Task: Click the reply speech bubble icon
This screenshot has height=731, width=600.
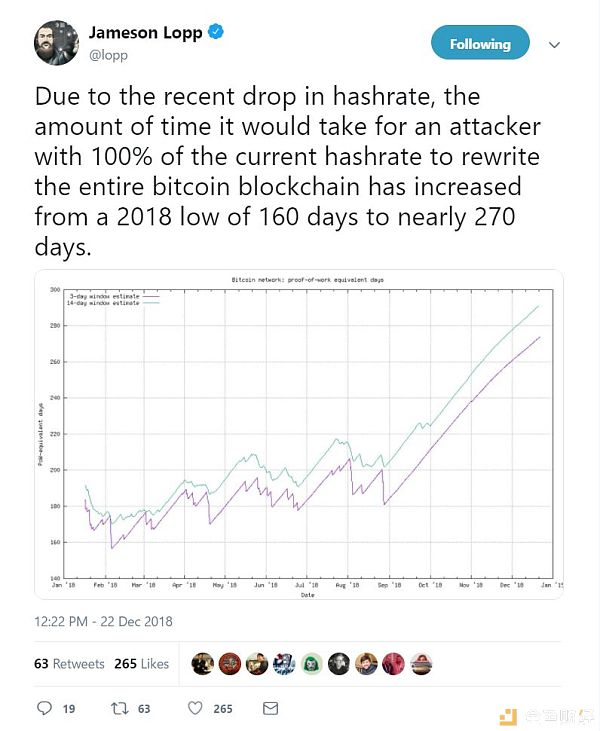Action: click(44, 708)
